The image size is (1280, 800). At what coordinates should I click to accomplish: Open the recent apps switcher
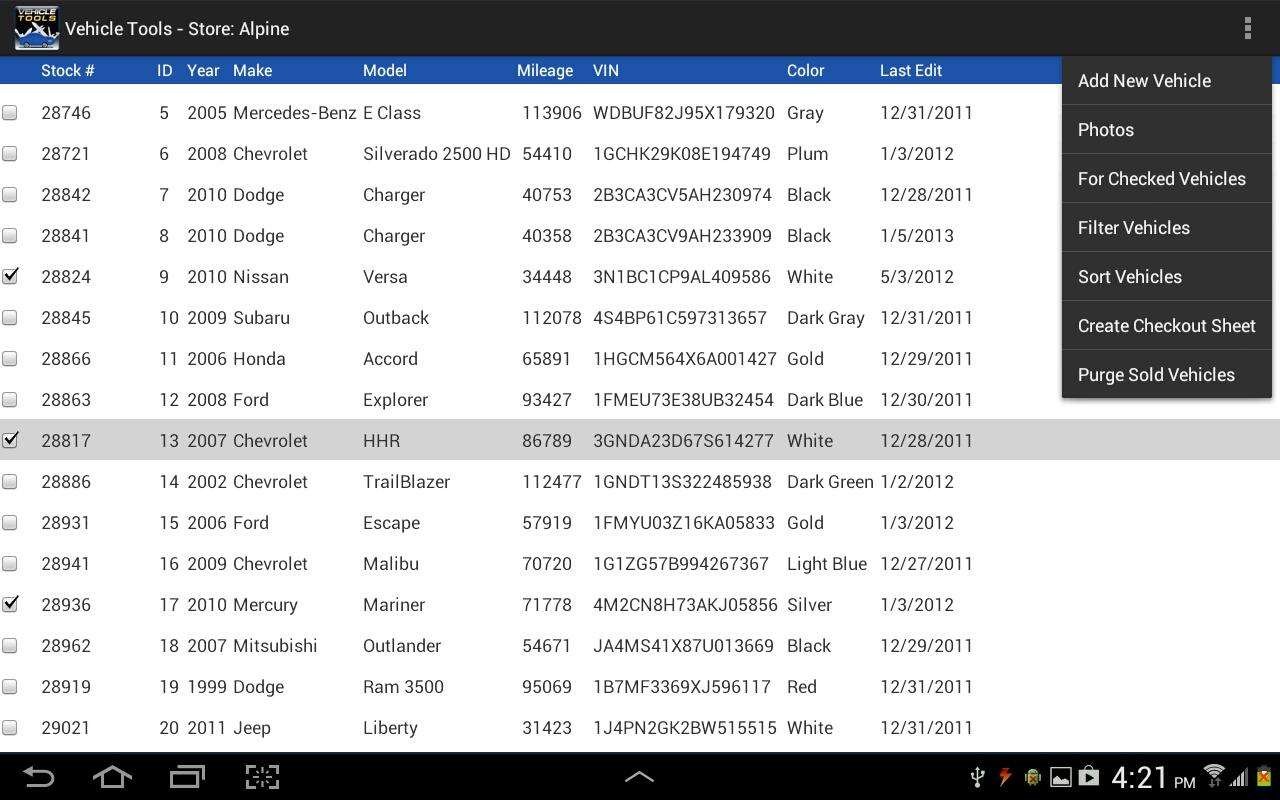pos(187,777)
